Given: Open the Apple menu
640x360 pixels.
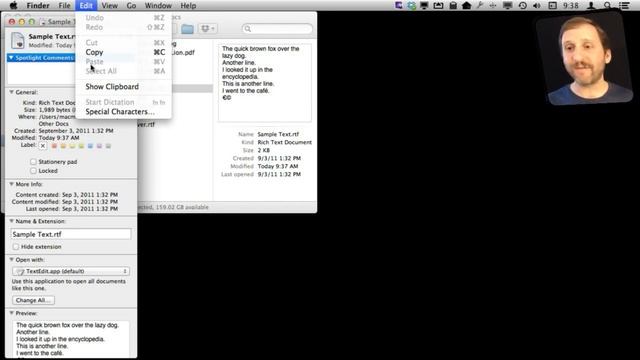Looking at the screenshot, I should click(x=13, y=5).
